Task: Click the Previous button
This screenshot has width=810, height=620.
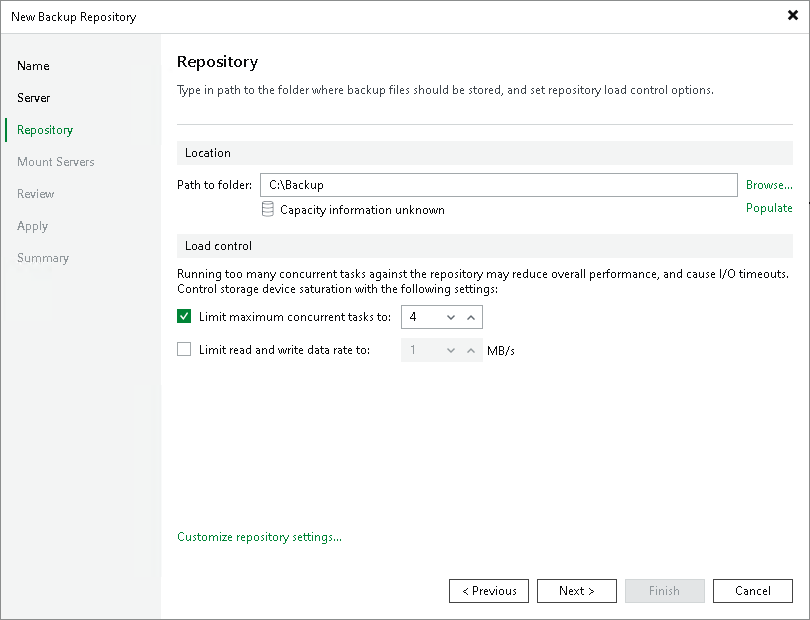Action: (x=488, y=590)
